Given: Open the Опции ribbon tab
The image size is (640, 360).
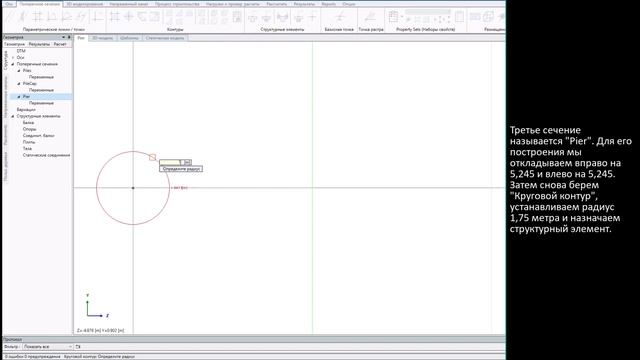Looking at the screenshot, I should pos(349,4).
